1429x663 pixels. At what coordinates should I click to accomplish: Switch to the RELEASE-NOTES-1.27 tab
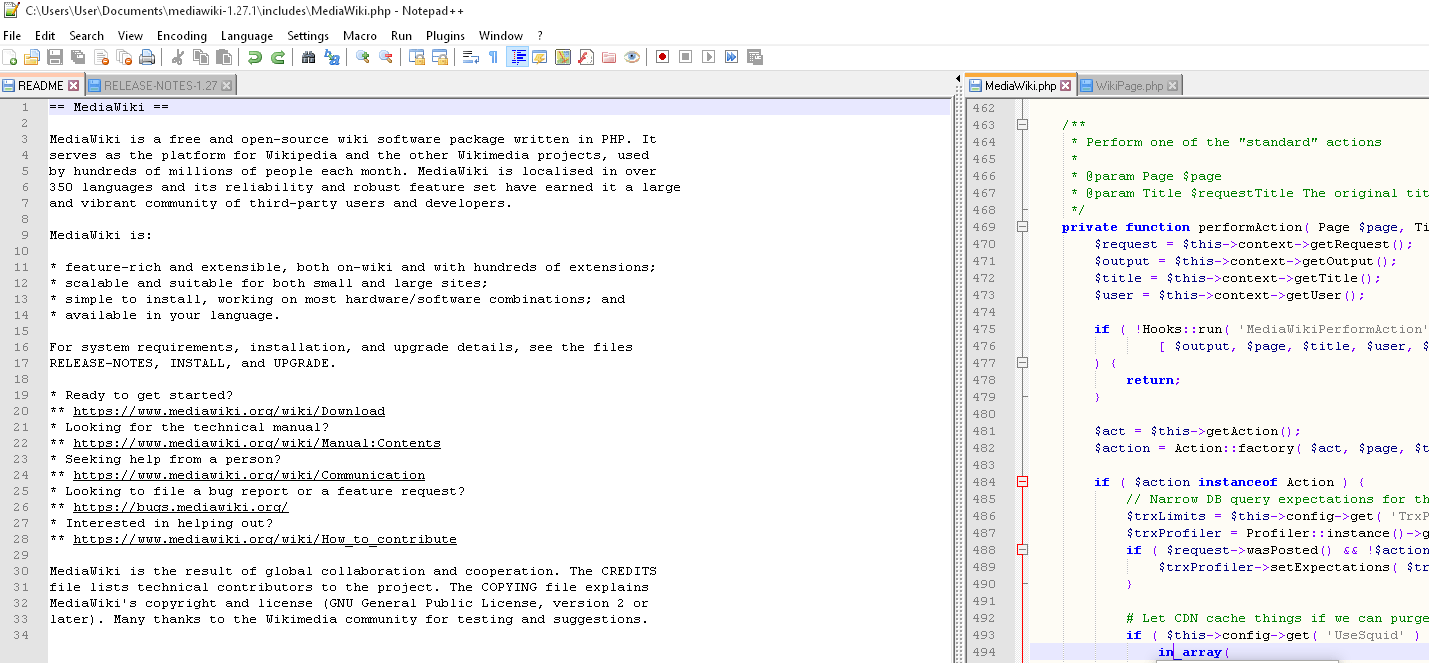tap(160, 86)
